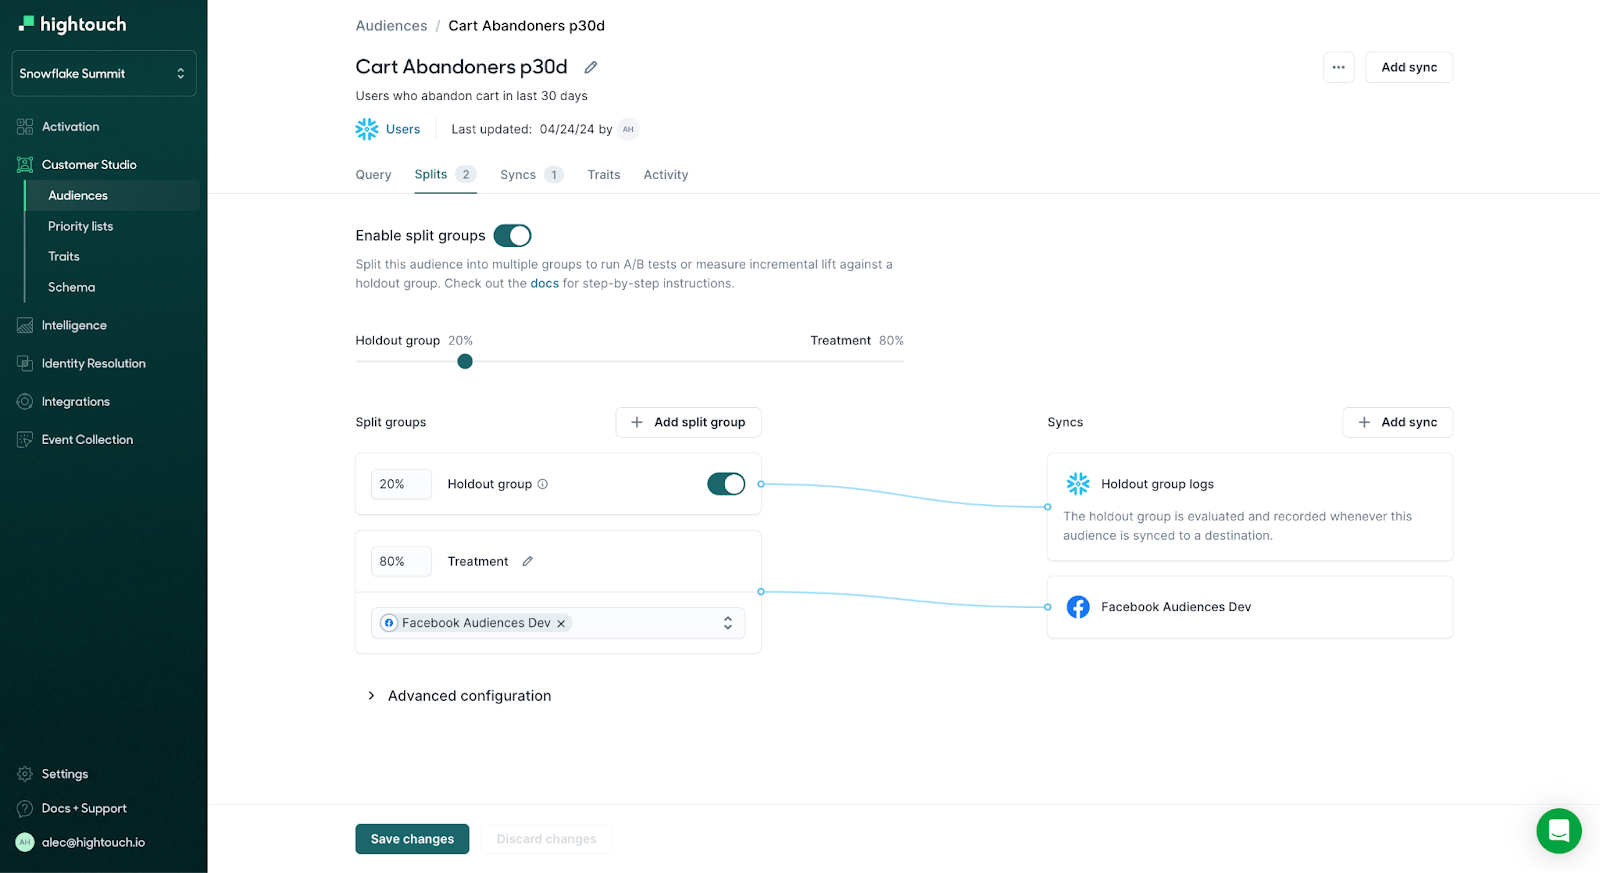Click the Treatment 80% percentage field
Image resolution: width=1600 pixels, height=873 pixels.
(x=400, y=561)
